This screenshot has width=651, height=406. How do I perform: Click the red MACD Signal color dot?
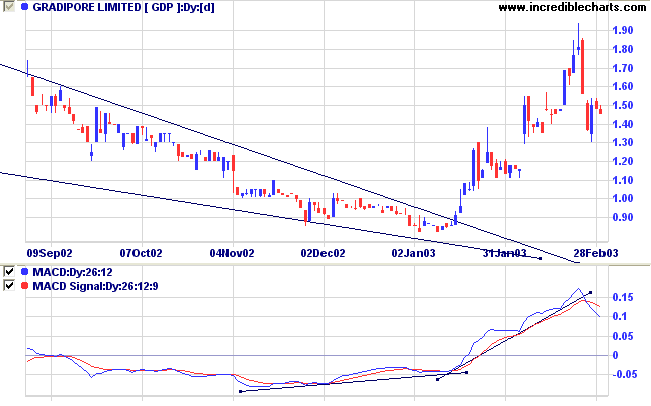pyautogui.click(x=24, y=286)
